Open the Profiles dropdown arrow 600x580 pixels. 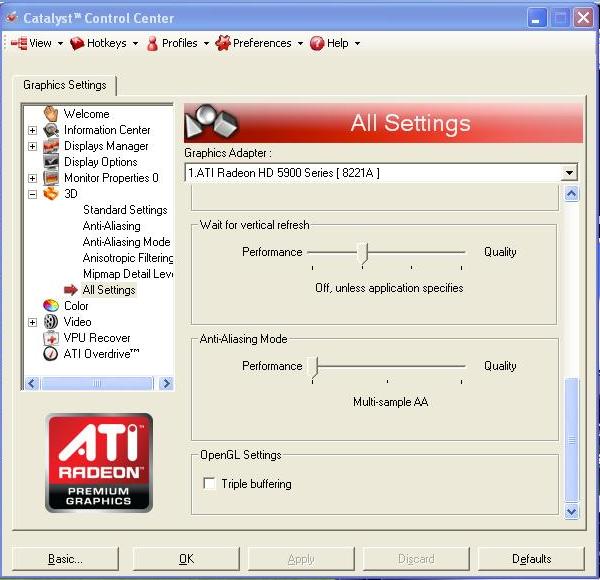[207, 44]
